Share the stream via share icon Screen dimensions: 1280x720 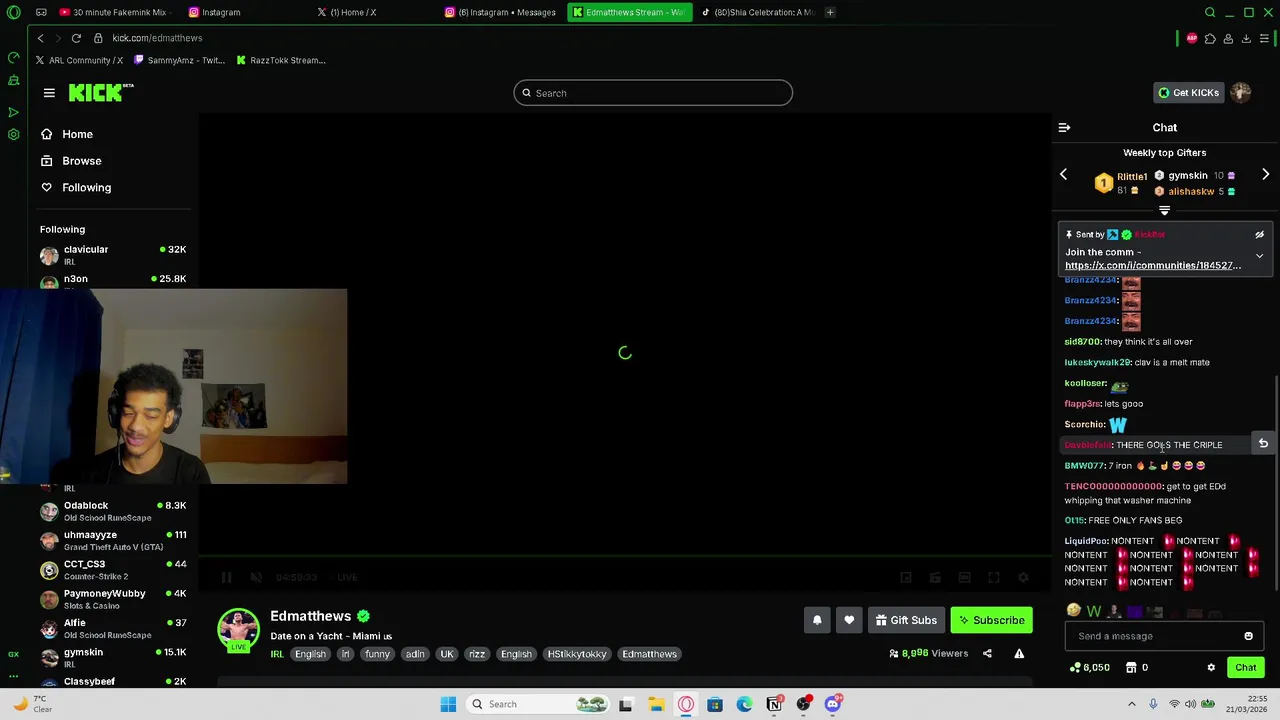(987, 654)
